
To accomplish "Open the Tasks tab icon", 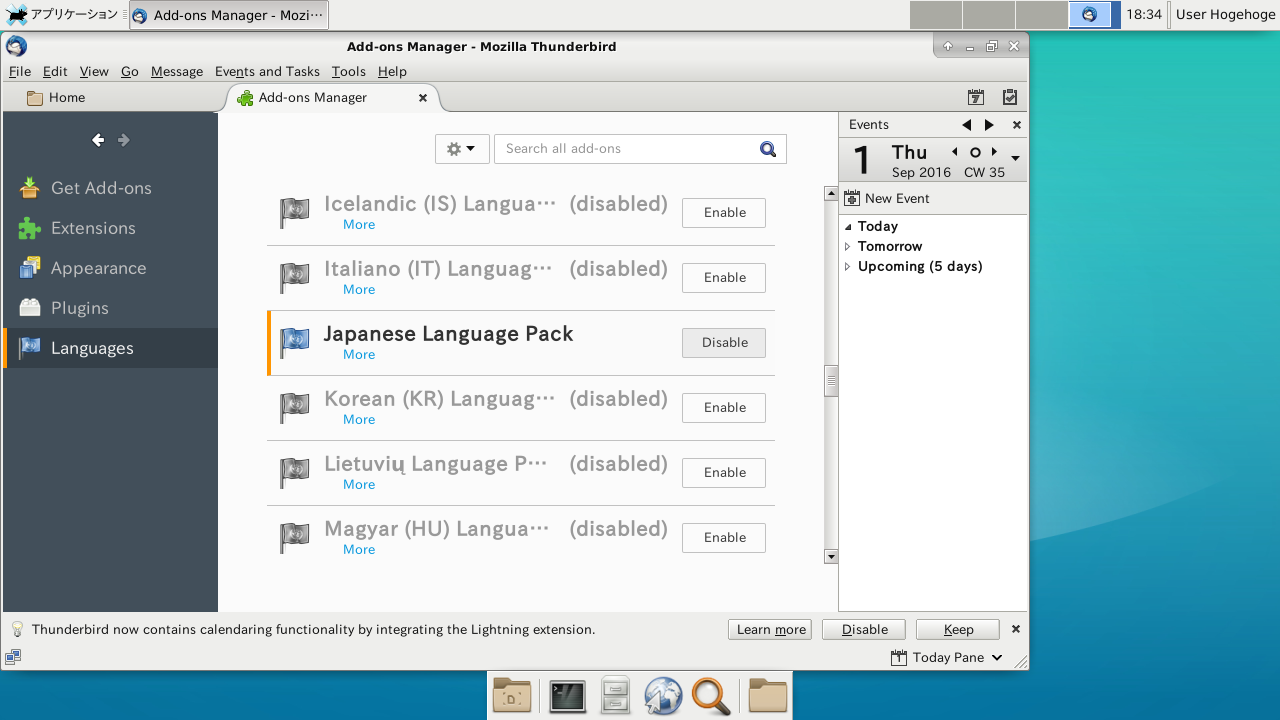I will pos(1010,97).
